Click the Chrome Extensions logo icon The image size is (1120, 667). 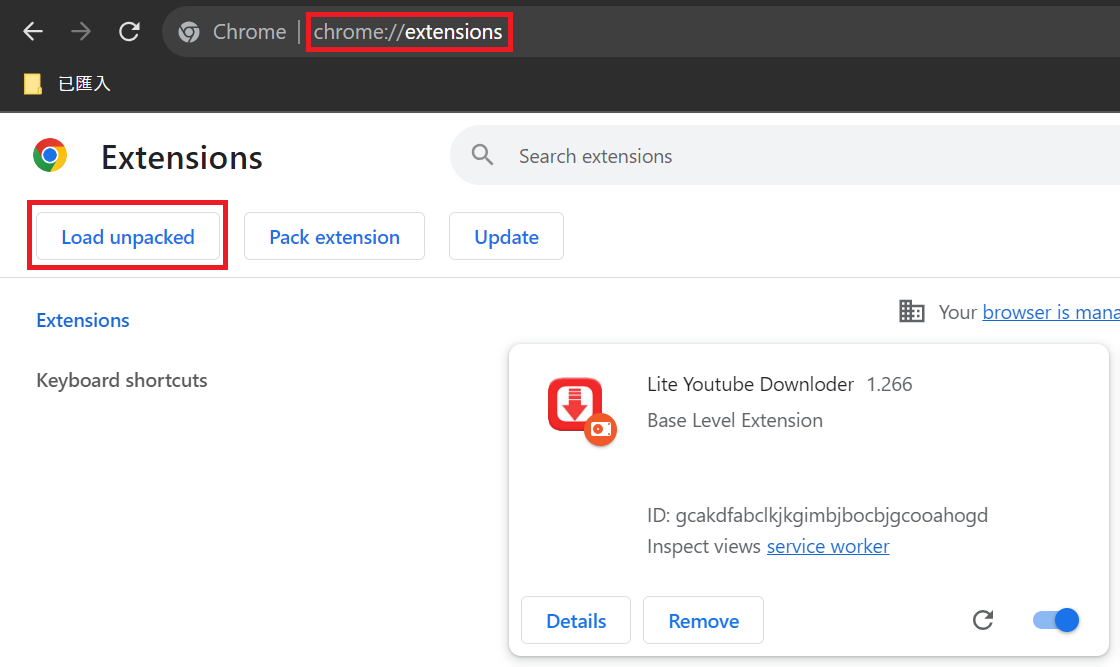(x=50, y=156)
